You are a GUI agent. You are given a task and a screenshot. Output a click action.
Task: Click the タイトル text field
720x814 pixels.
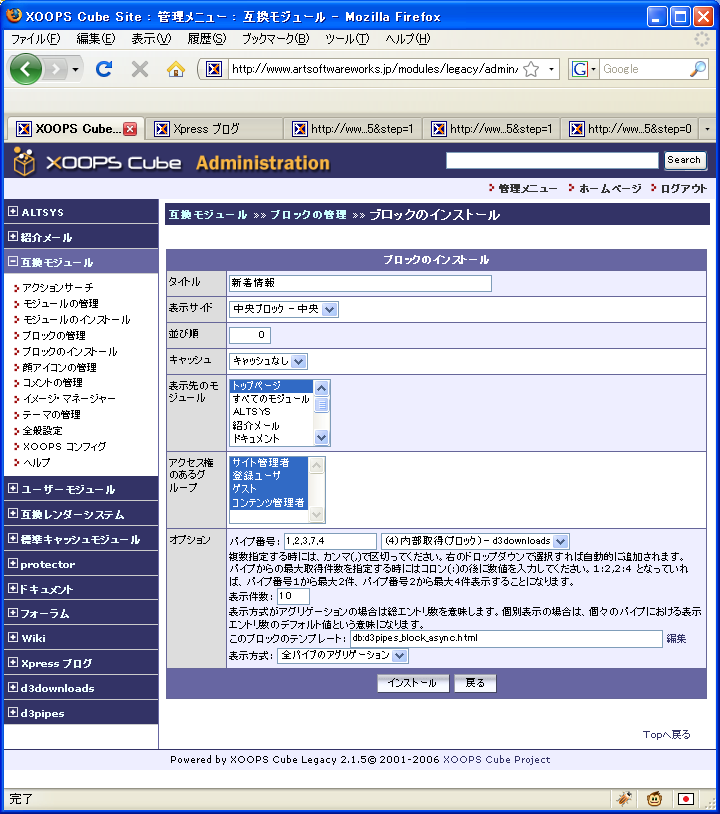pyautogui.click(x=360, y=283)
